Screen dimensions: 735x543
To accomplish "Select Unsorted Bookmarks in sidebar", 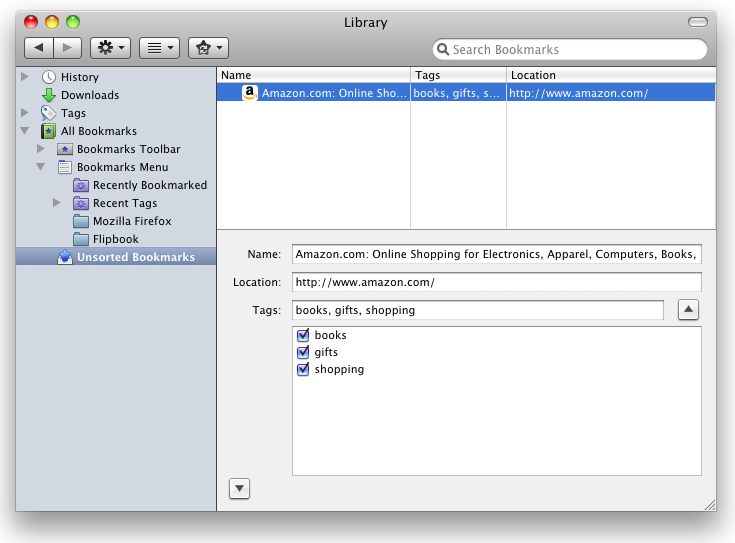I will pos(136,257).
